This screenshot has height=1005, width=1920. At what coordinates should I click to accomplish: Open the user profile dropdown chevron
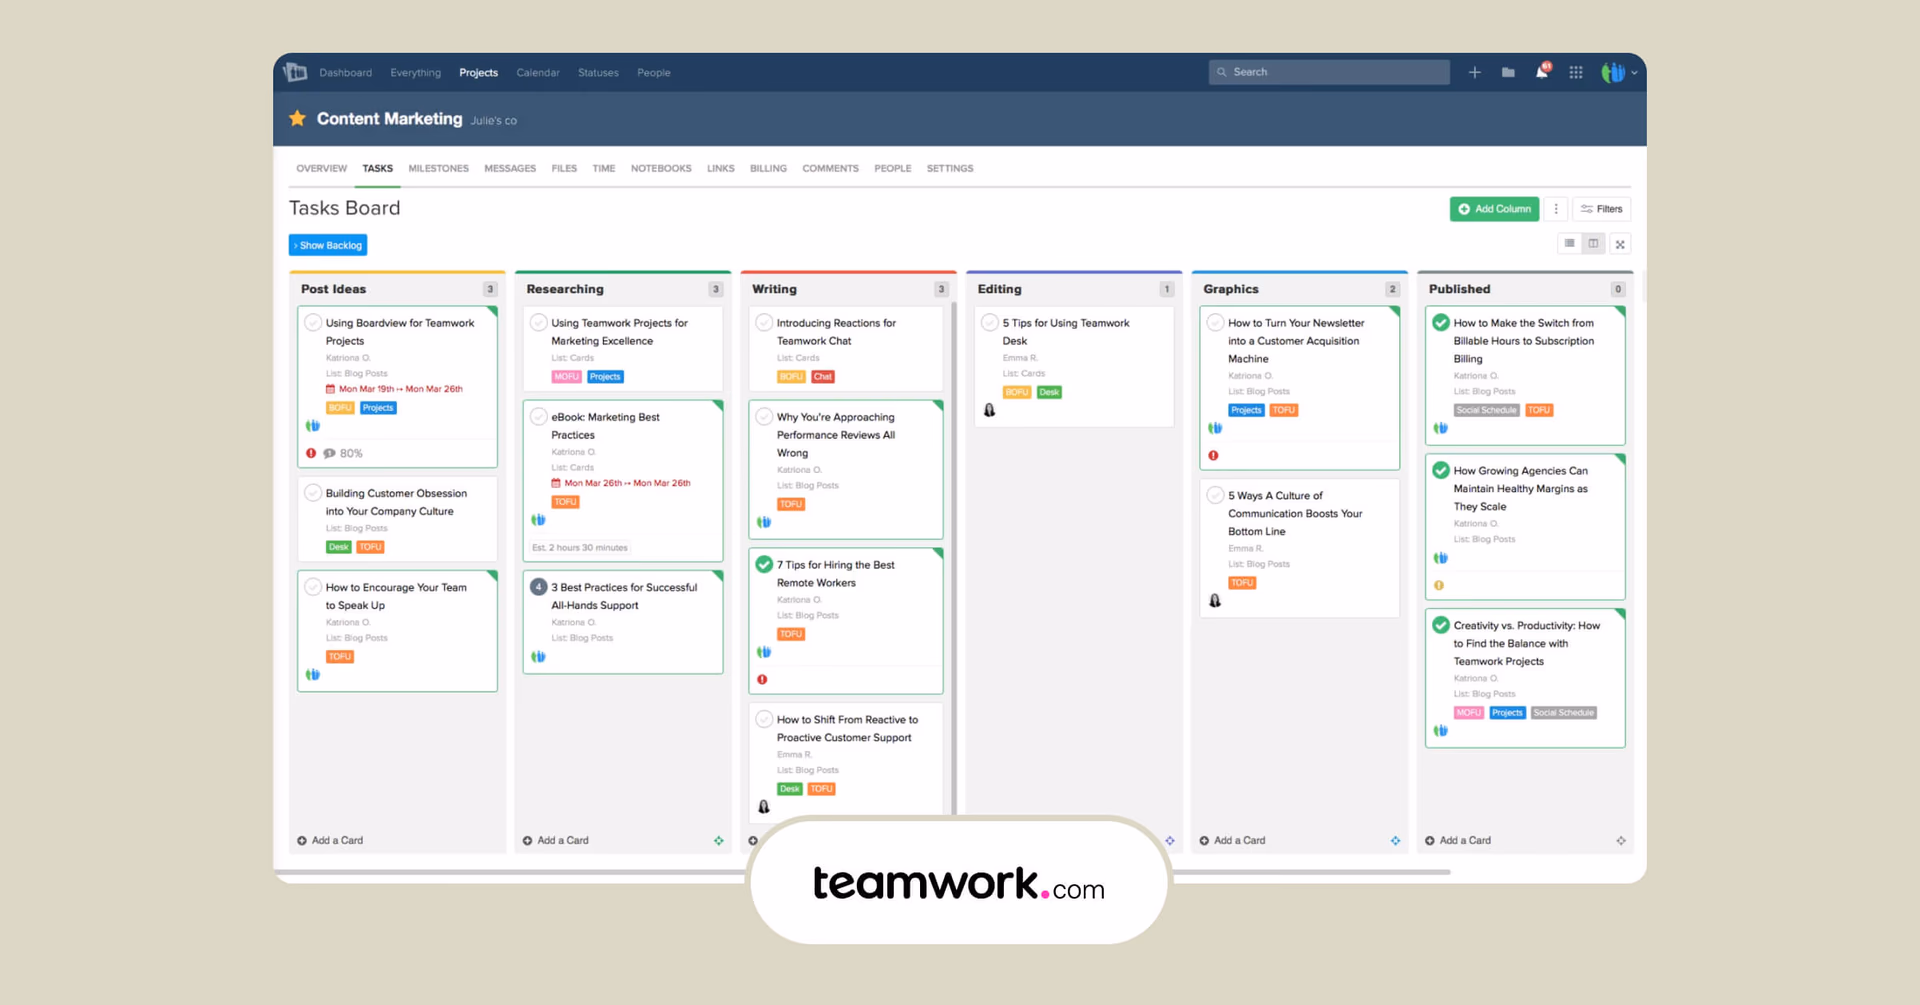(x=1635, y=72)
